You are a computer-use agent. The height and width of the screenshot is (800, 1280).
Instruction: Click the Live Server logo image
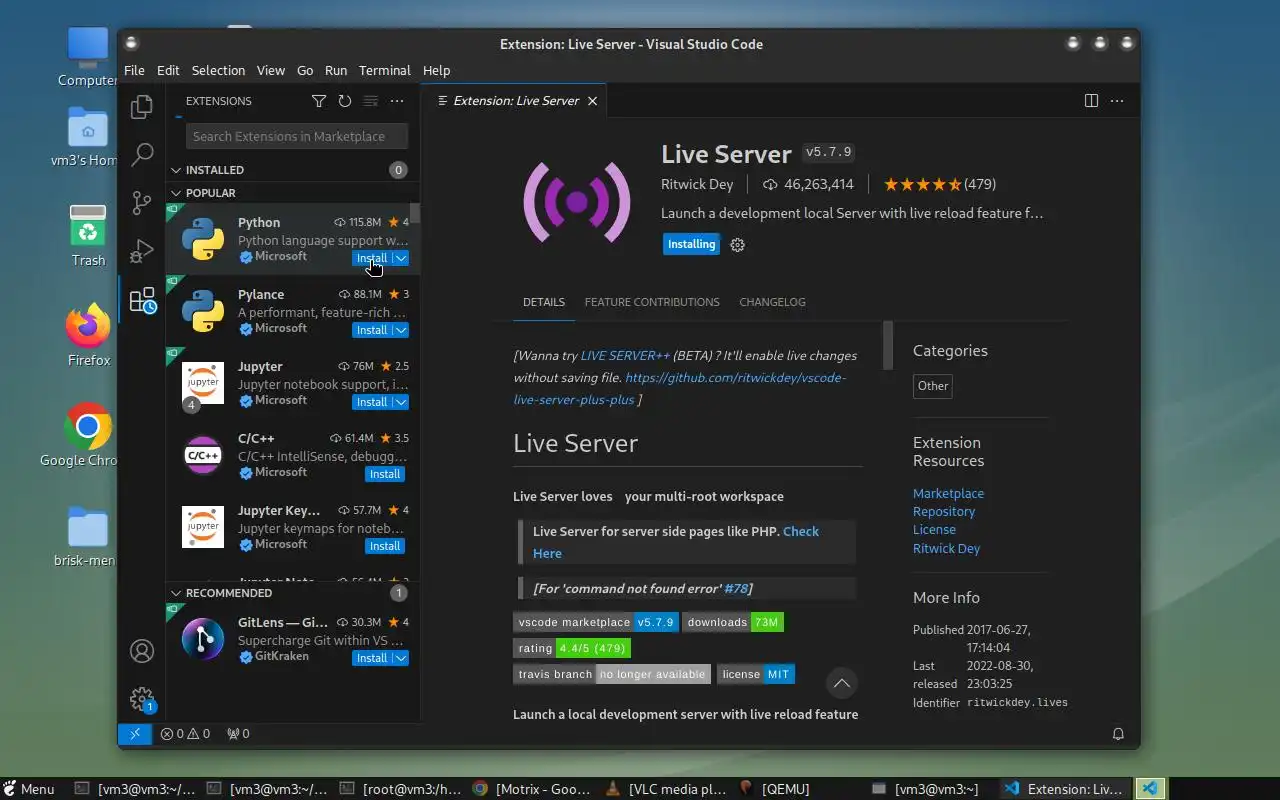[577, 202]
